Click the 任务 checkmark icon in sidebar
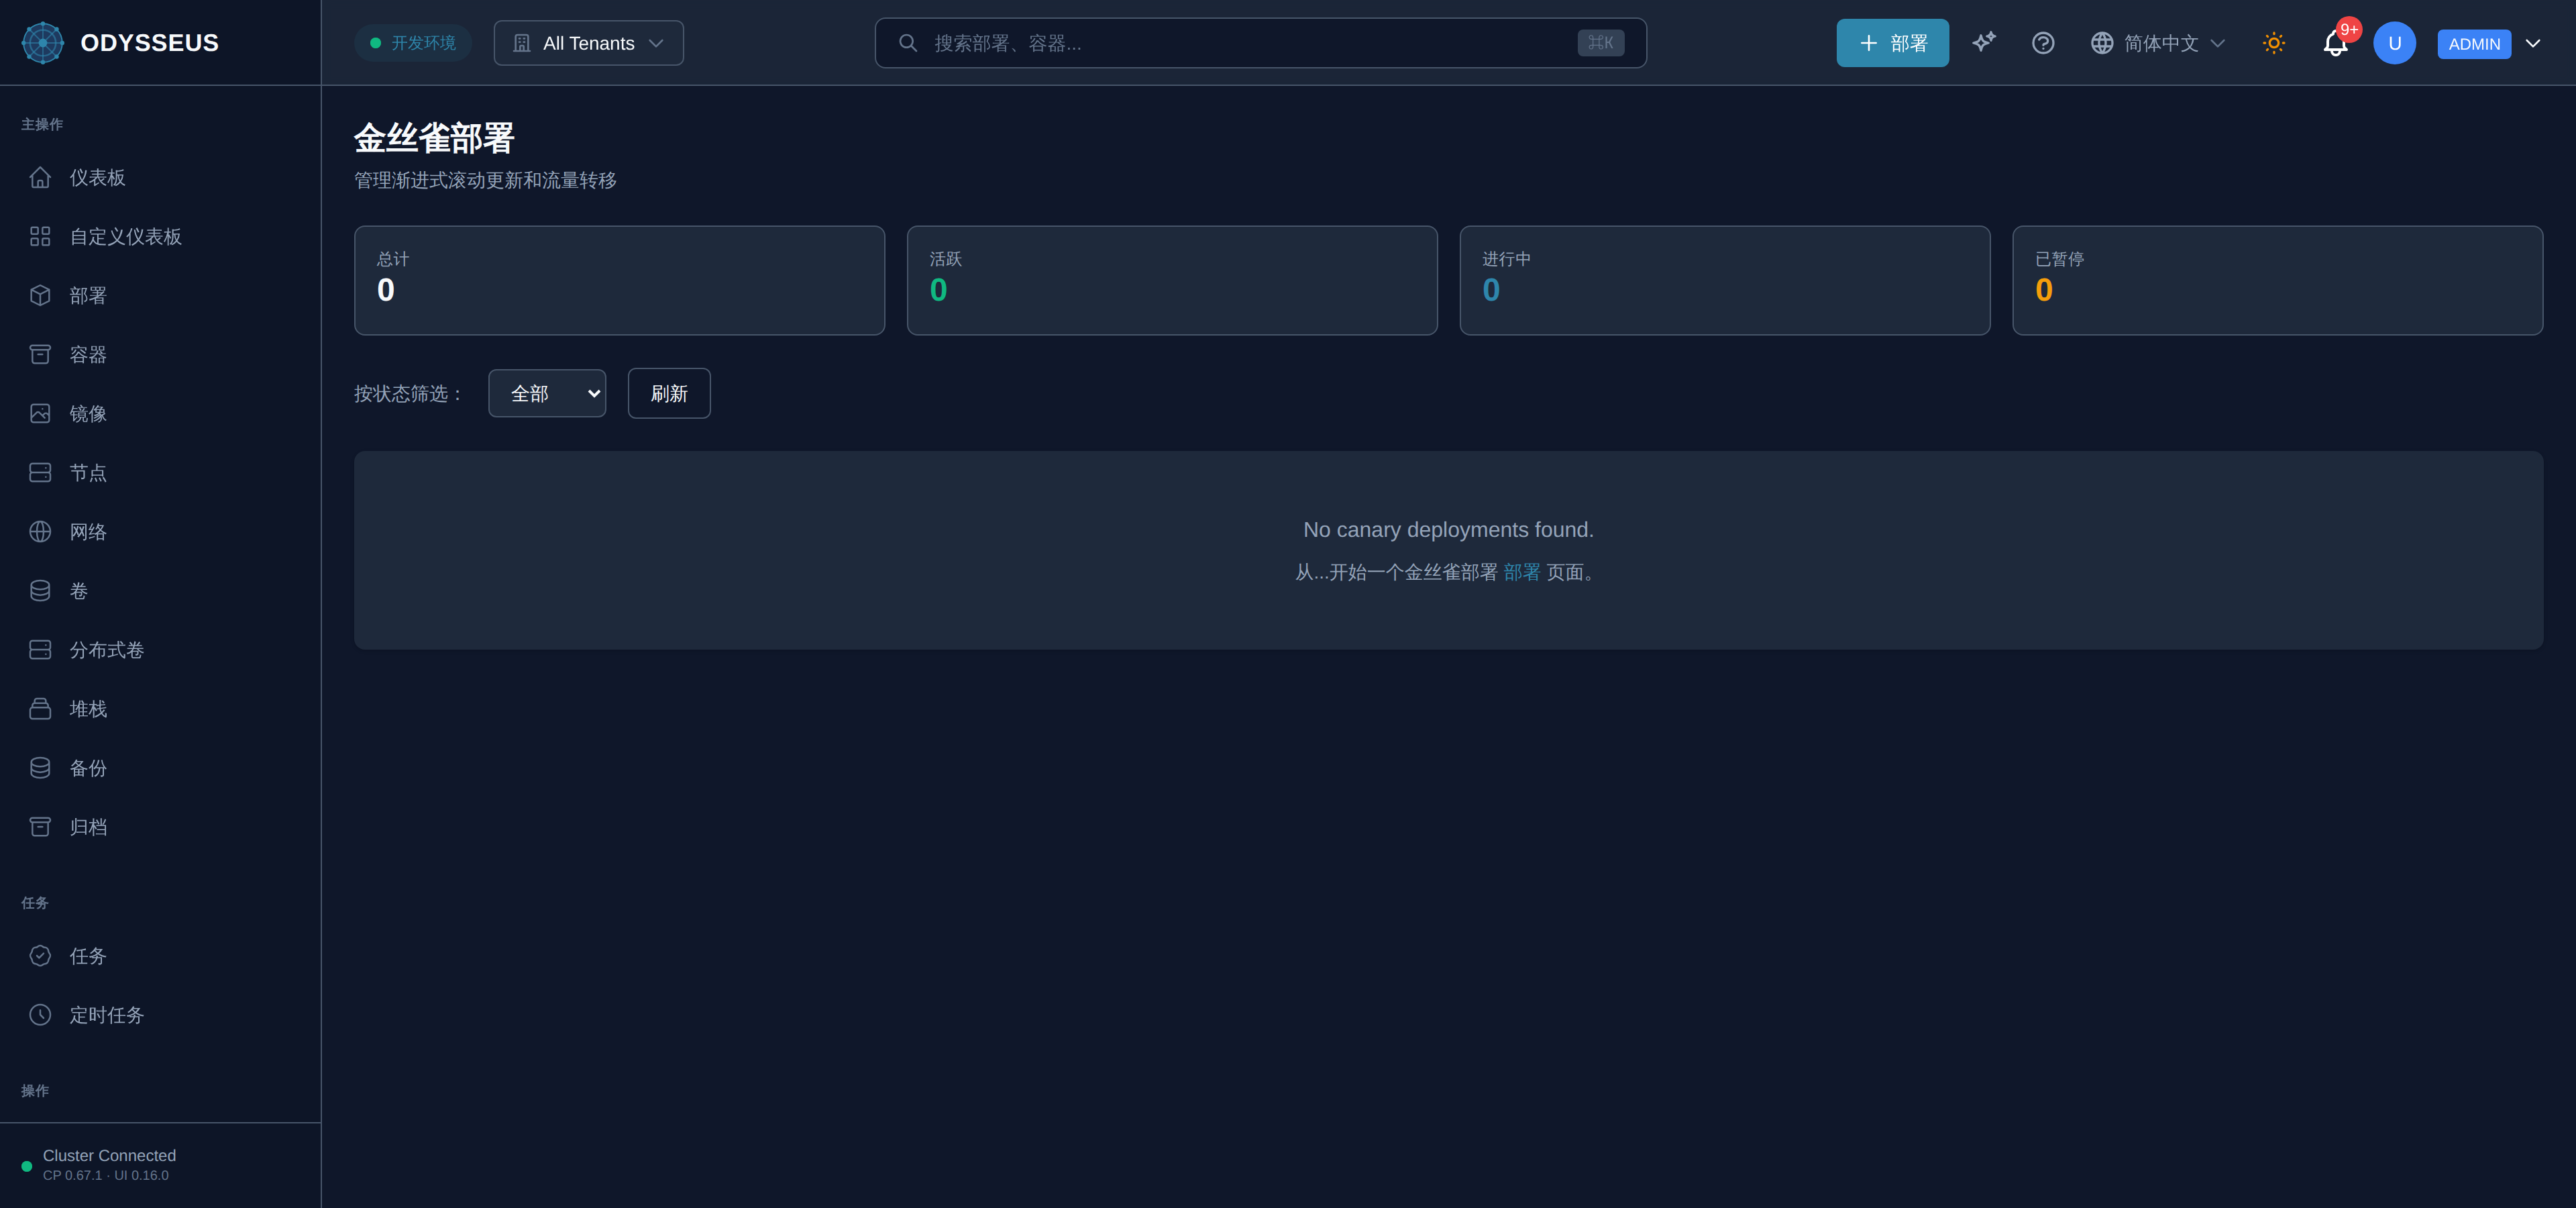 point(40,955)
